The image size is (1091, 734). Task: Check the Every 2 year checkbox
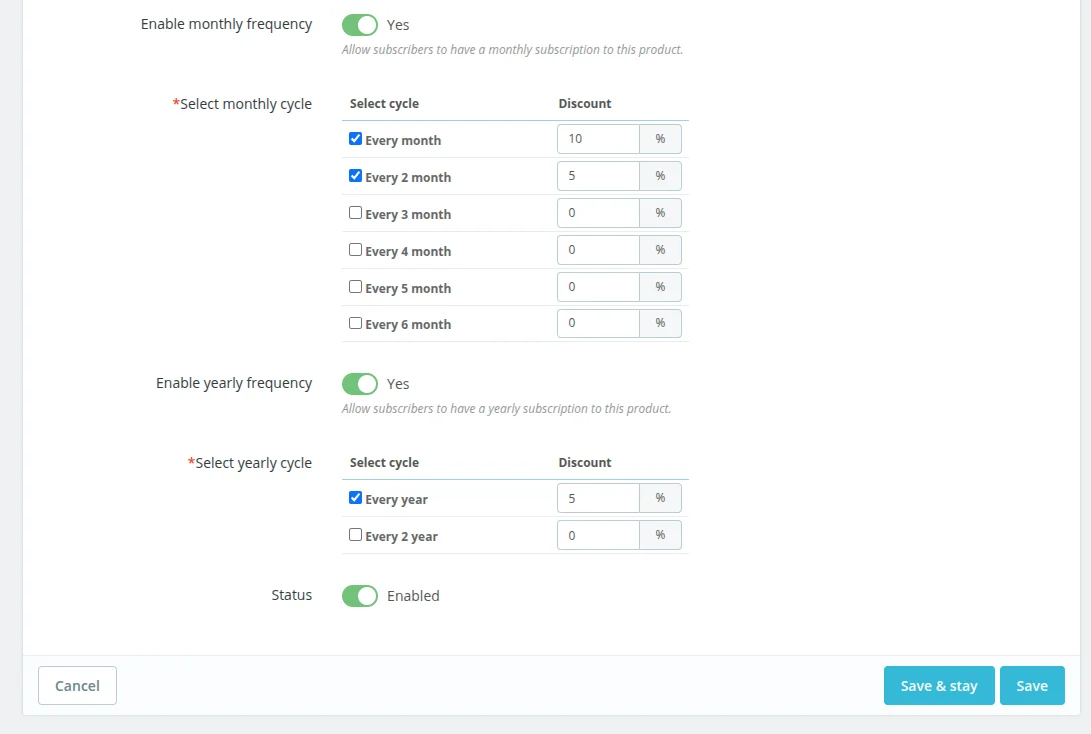click(355, 535)
